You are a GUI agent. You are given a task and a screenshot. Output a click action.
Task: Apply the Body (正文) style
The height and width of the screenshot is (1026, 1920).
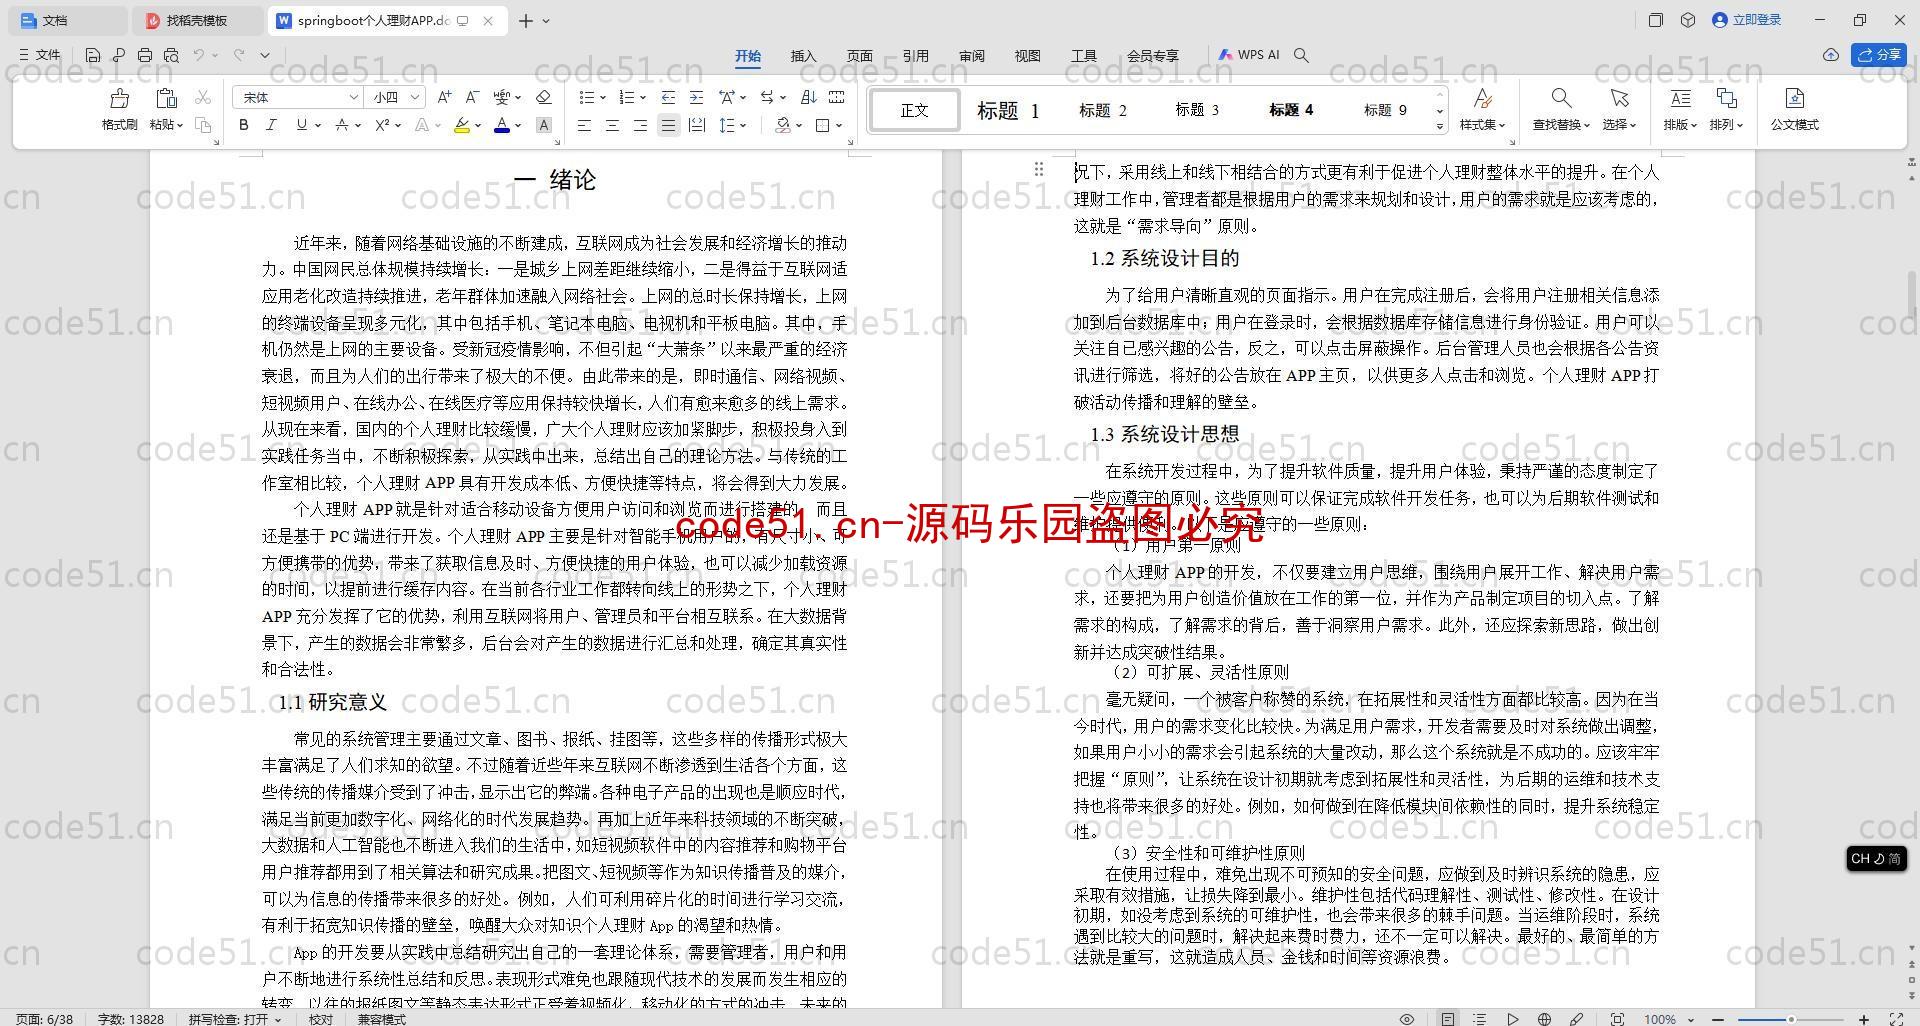[914, 110]
